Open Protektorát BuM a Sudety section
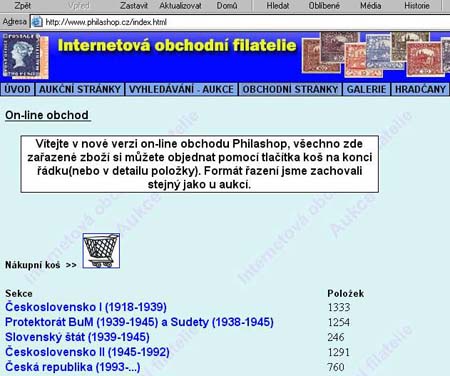 (x=139, y=322)
